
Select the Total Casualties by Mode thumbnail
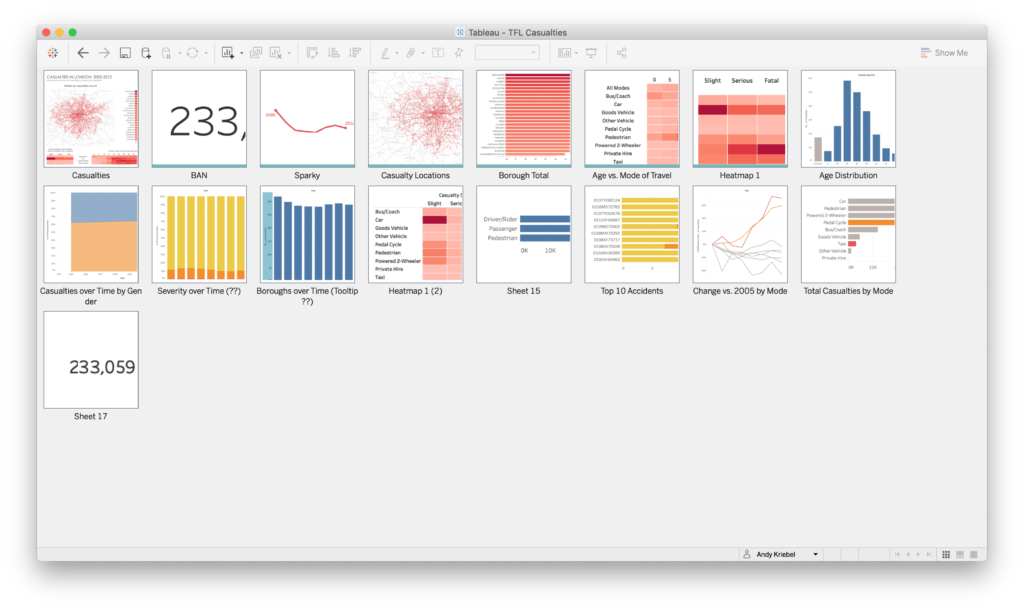(848, 234)
